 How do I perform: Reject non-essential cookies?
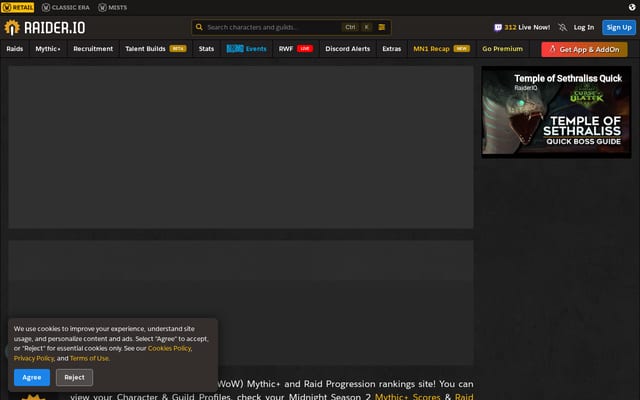click(x=74, y=378)
